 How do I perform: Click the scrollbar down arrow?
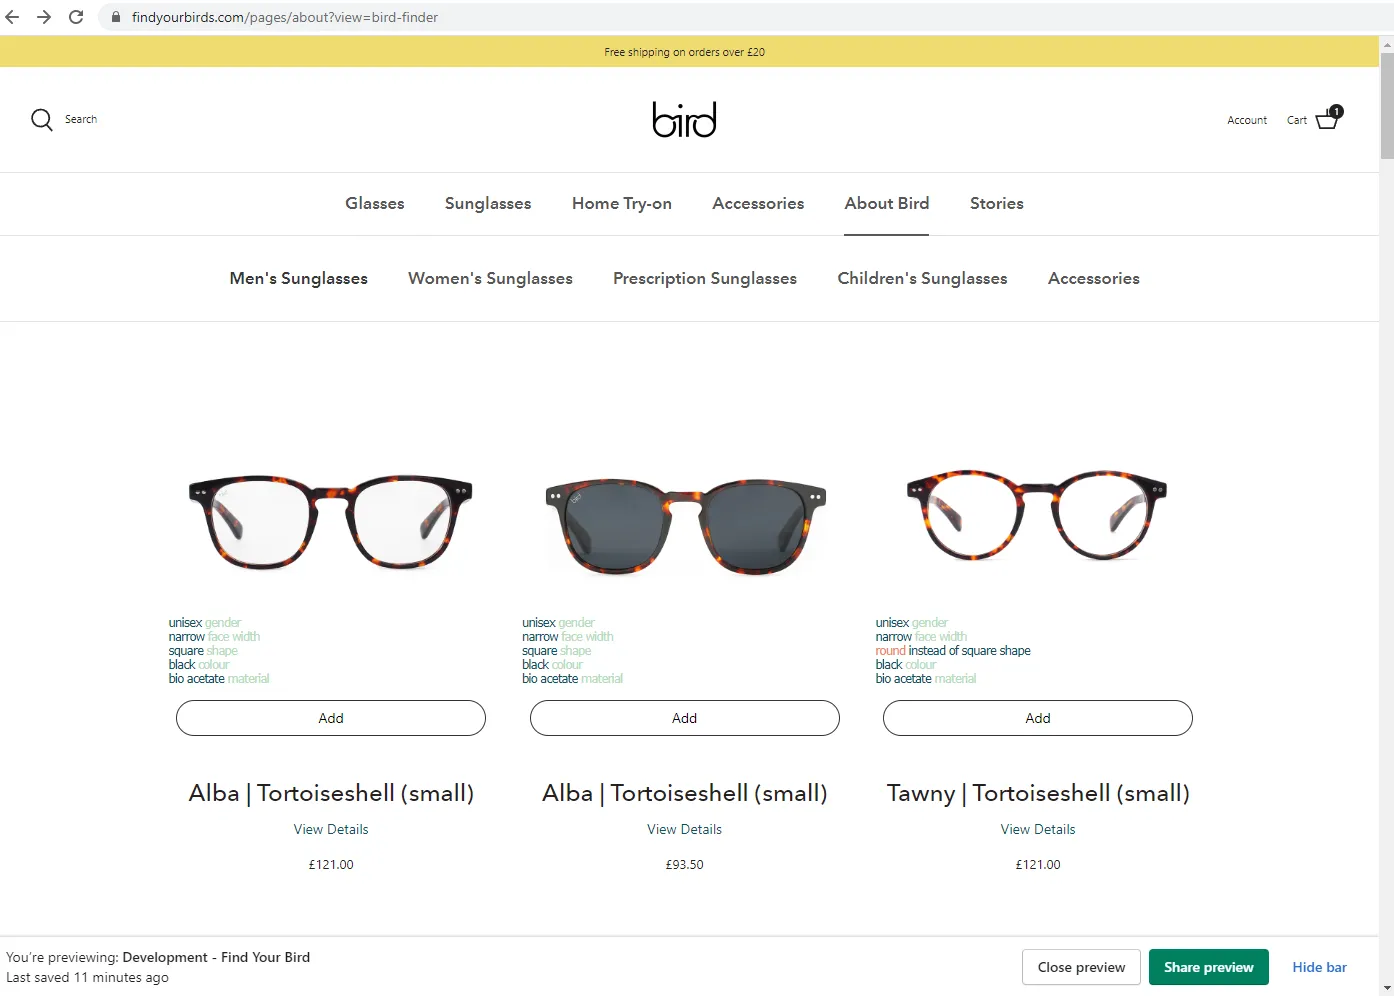[x=1386, y=988]
